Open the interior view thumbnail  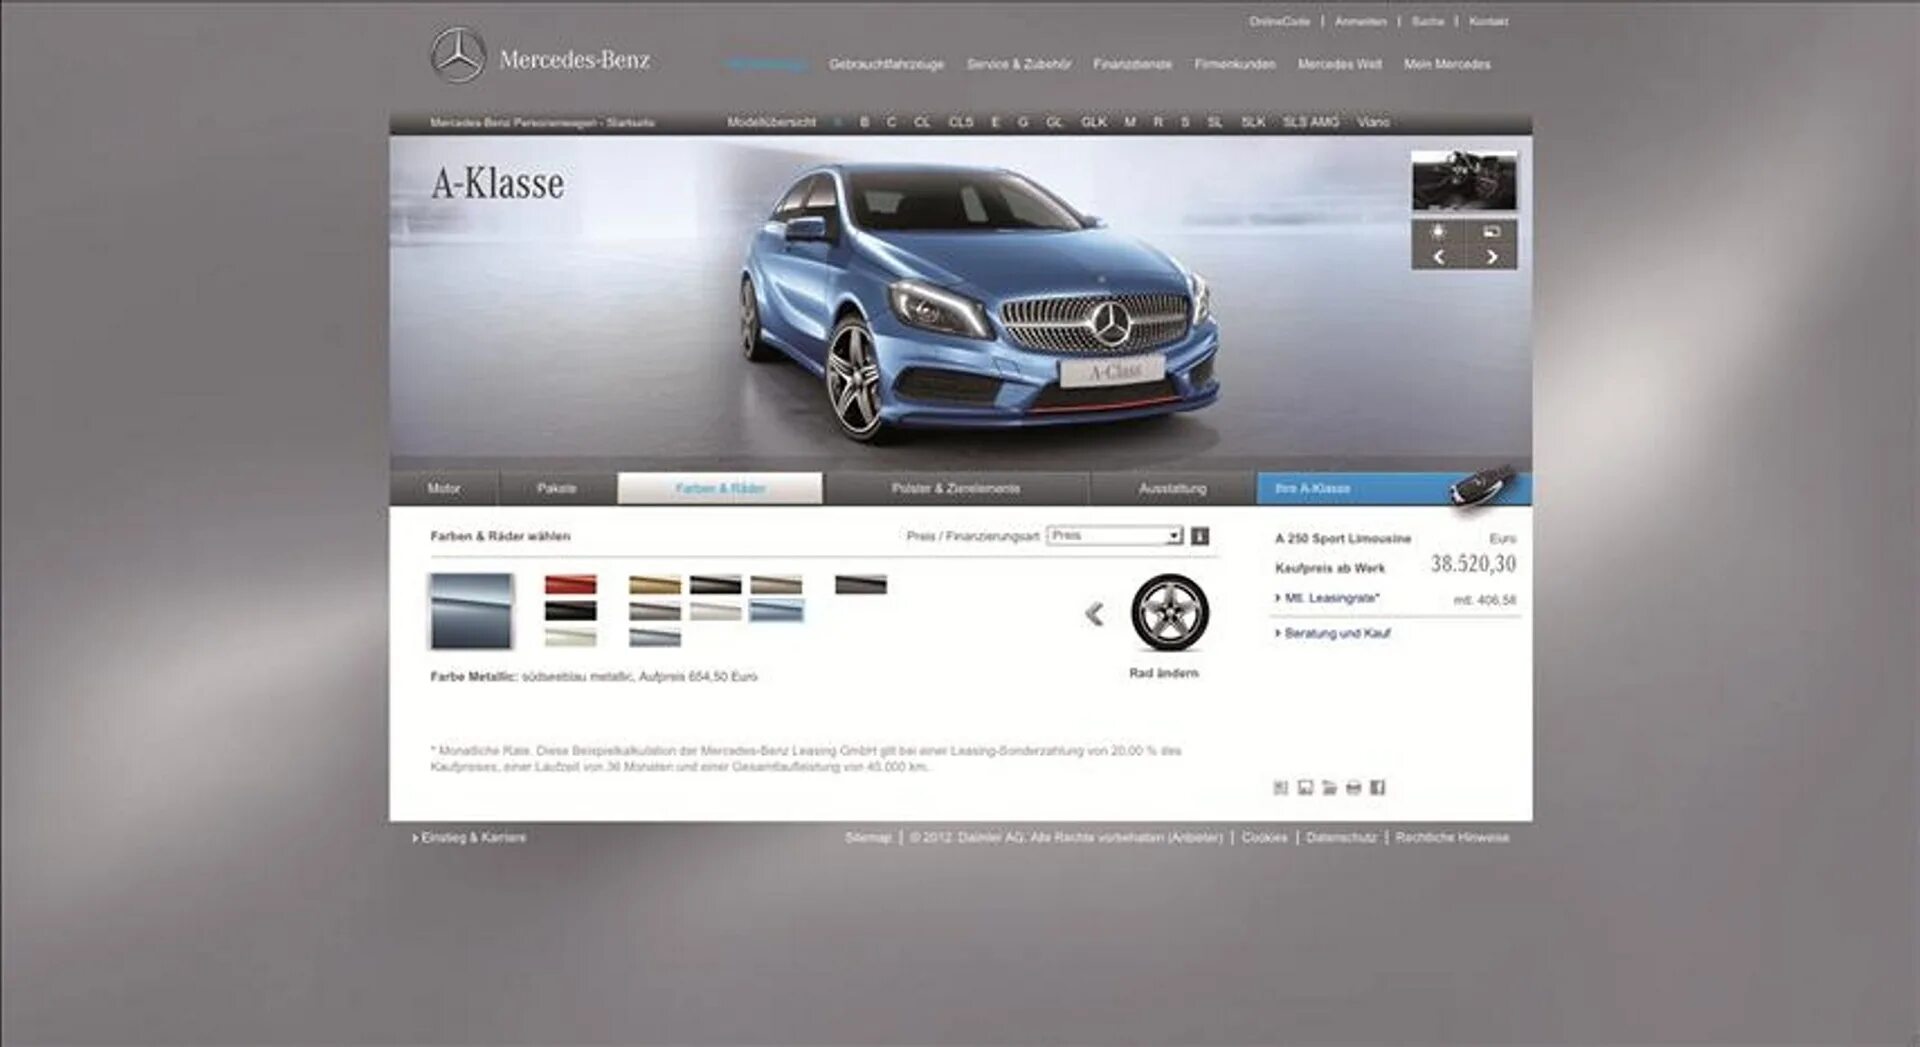[1464, 180]
